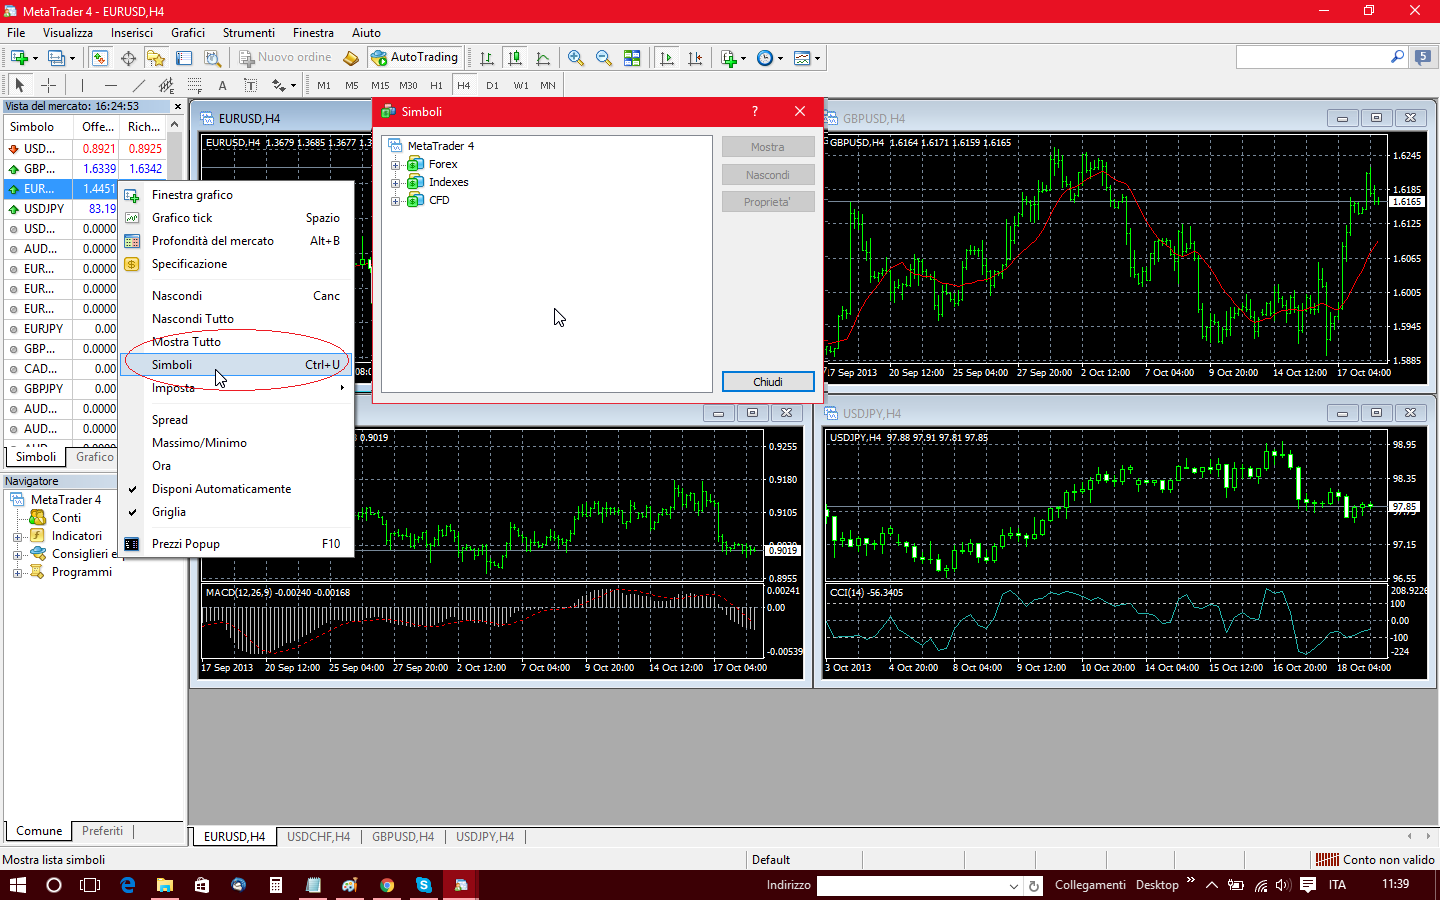Zoom out the chart with magnifier minus

(604, 58)
